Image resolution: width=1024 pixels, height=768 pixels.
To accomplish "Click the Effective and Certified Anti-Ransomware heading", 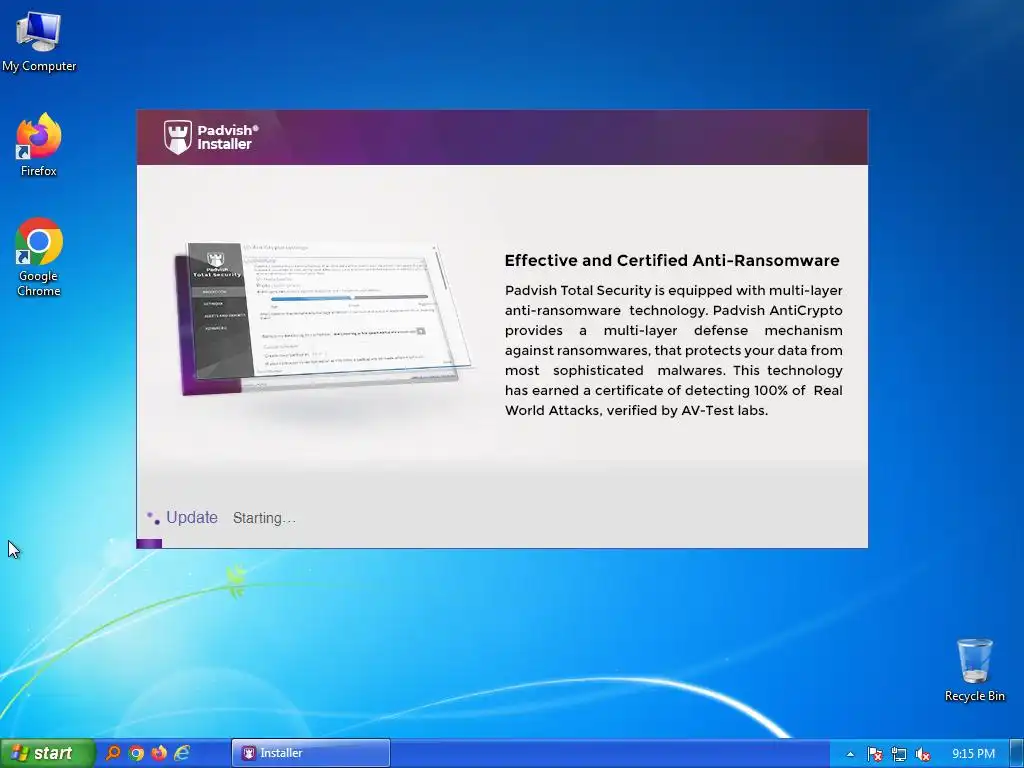I will coord(672,261).
